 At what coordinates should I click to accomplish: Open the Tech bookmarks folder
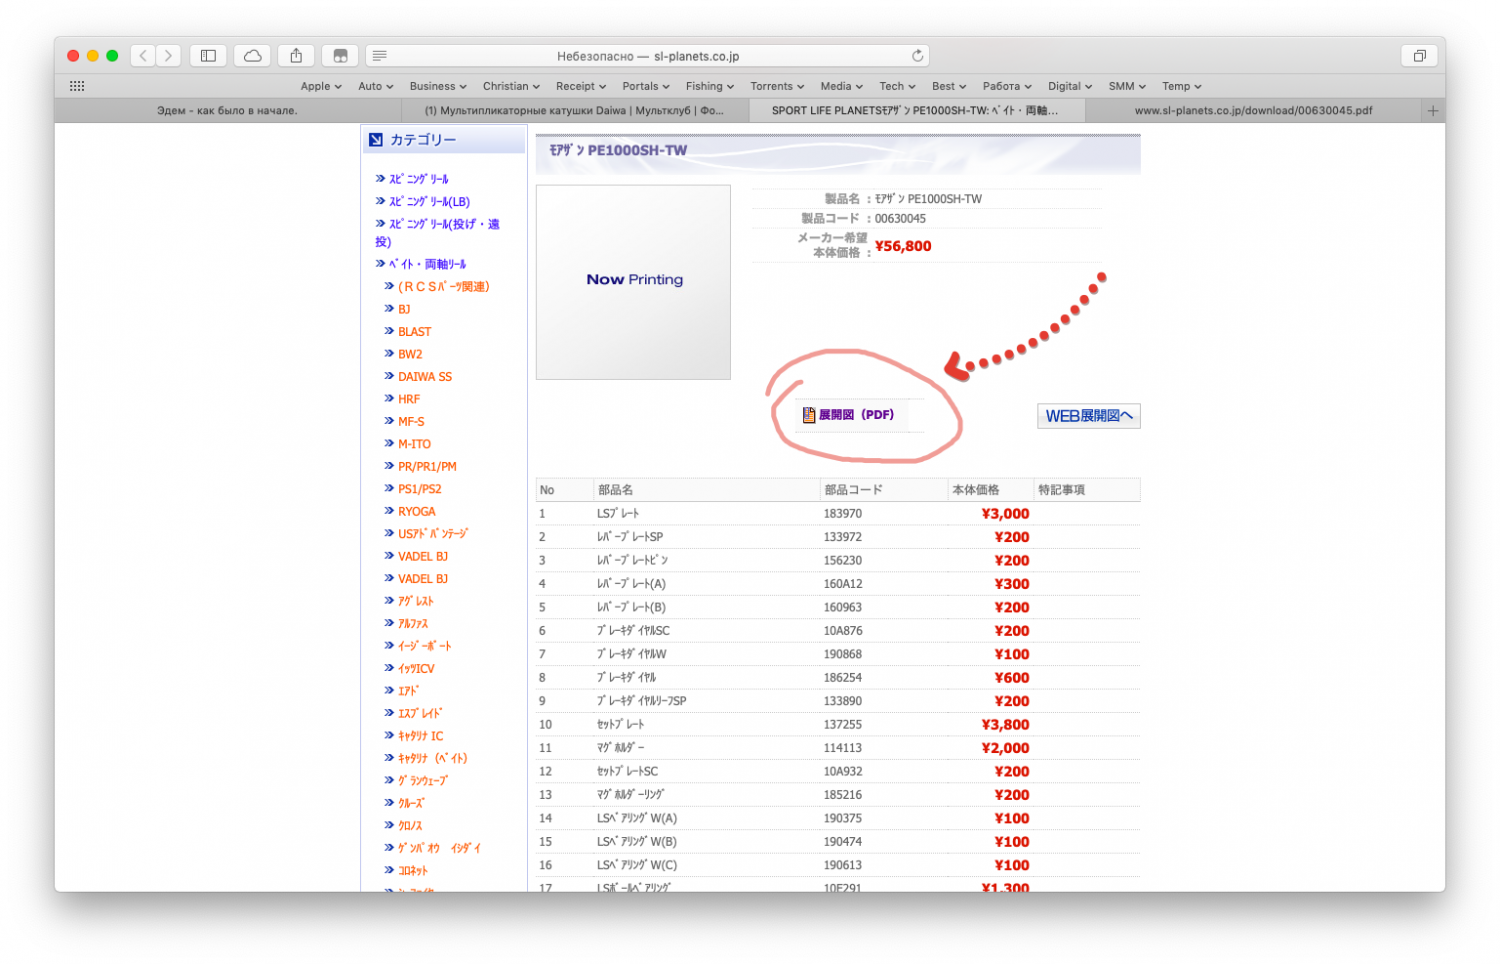(x=898, y=86)
